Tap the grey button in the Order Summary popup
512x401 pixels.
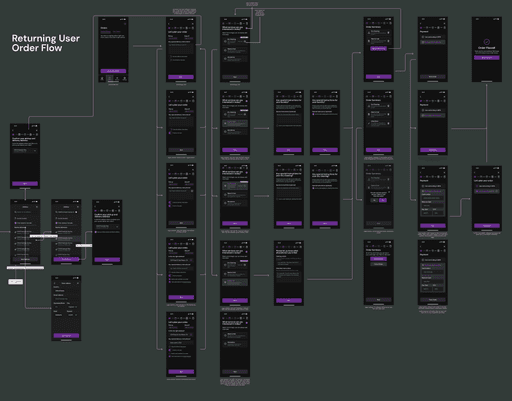click(374, 200)
